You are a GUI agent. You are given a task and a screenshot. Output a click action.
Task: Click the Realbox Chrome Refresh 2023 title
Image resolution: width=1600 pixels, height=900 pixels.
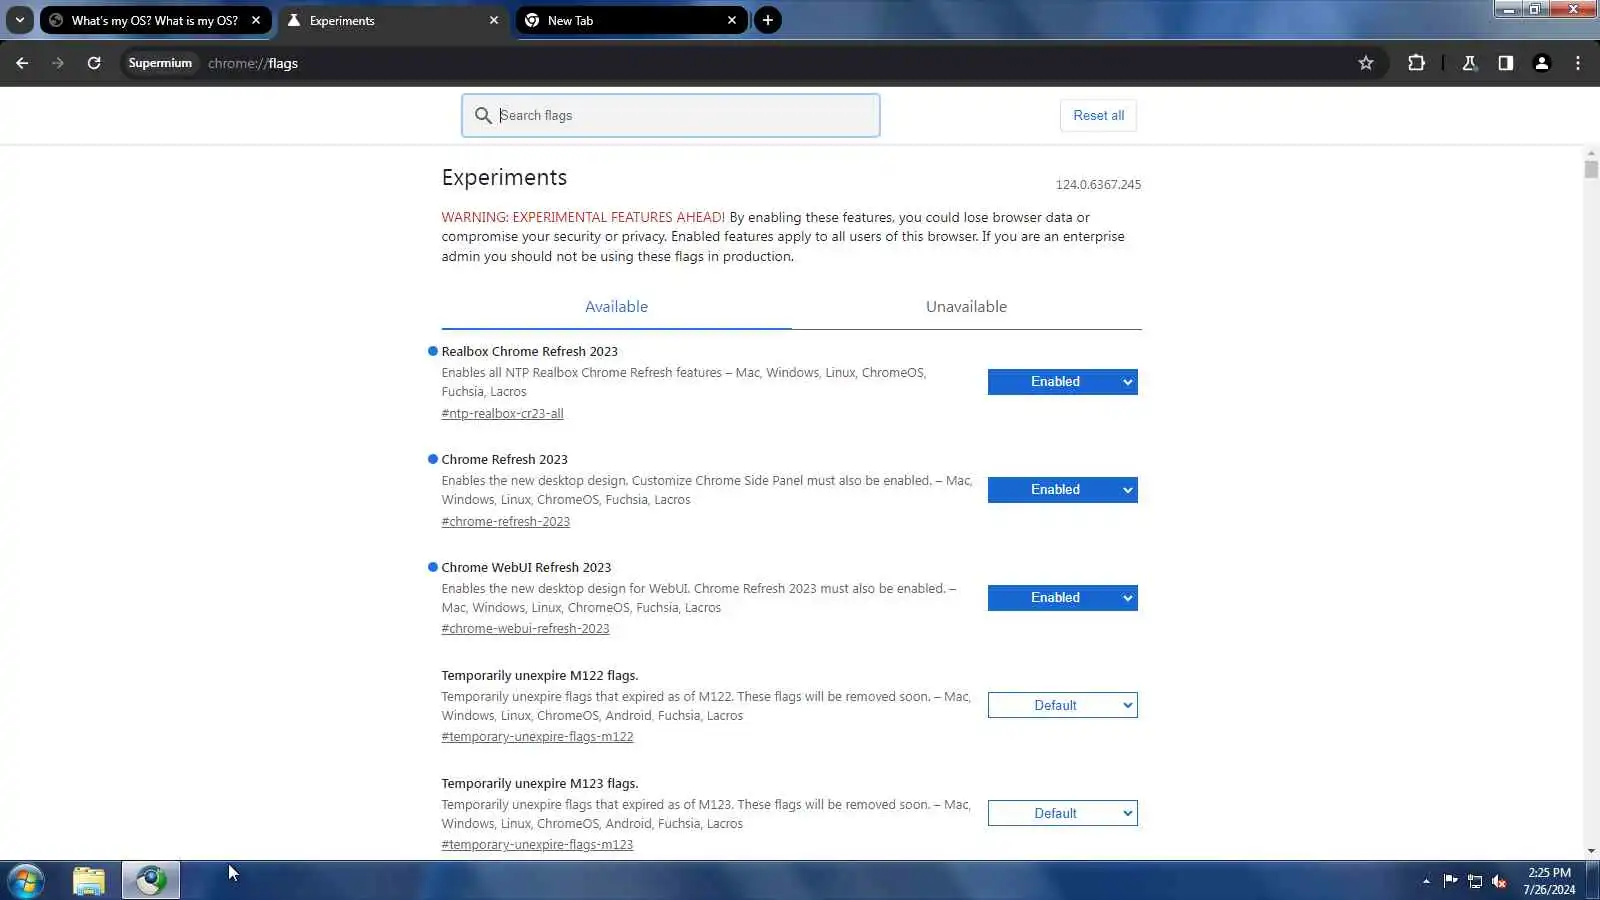(x=529, y=352)
